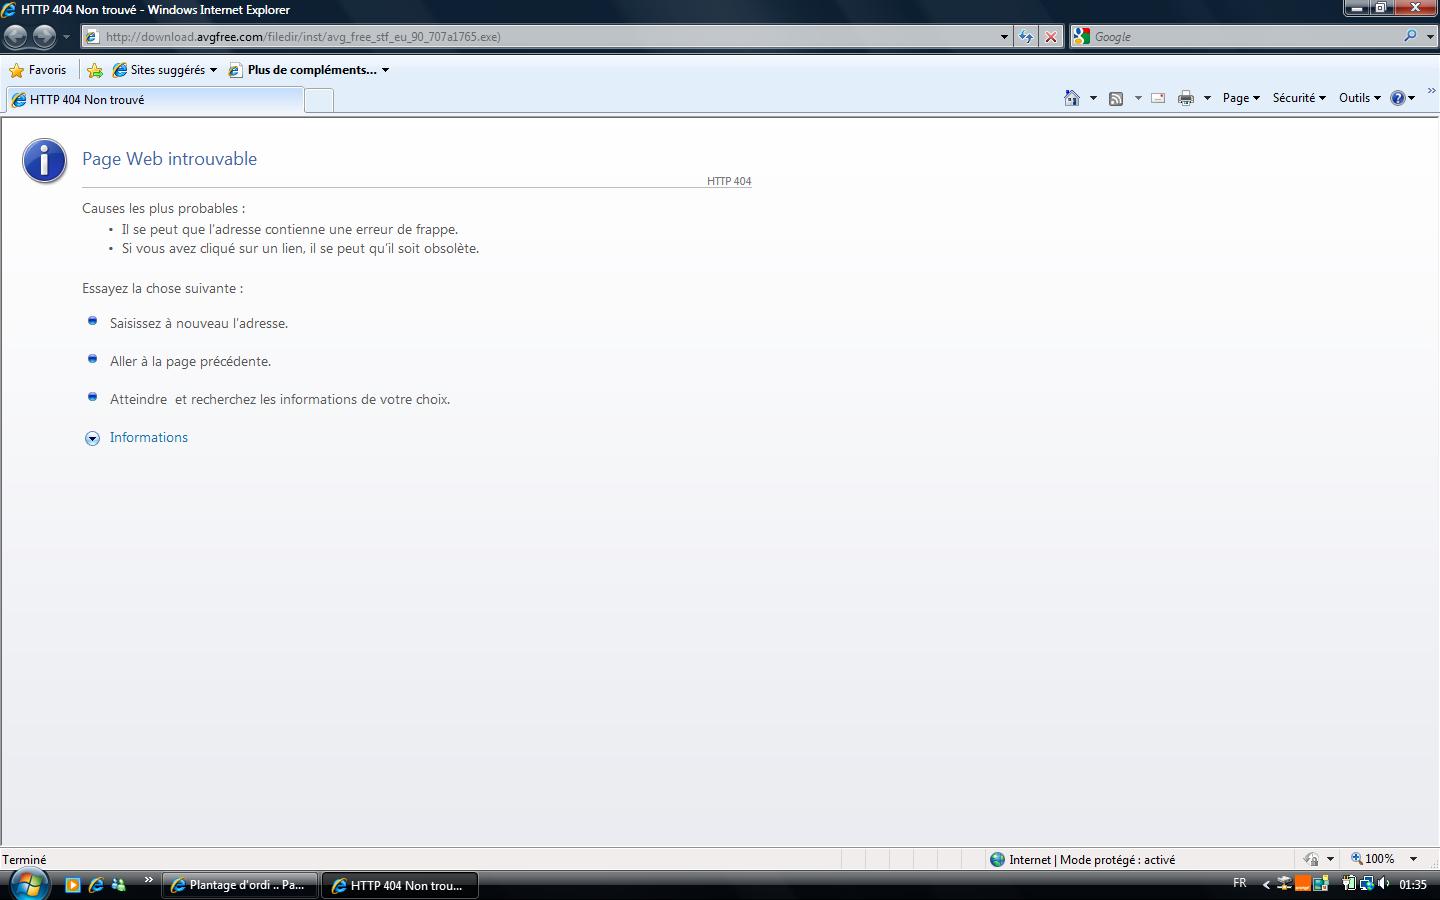Switch to Plantage d'ordi taskbar window

pyautogui.click(x=239, y=885)
